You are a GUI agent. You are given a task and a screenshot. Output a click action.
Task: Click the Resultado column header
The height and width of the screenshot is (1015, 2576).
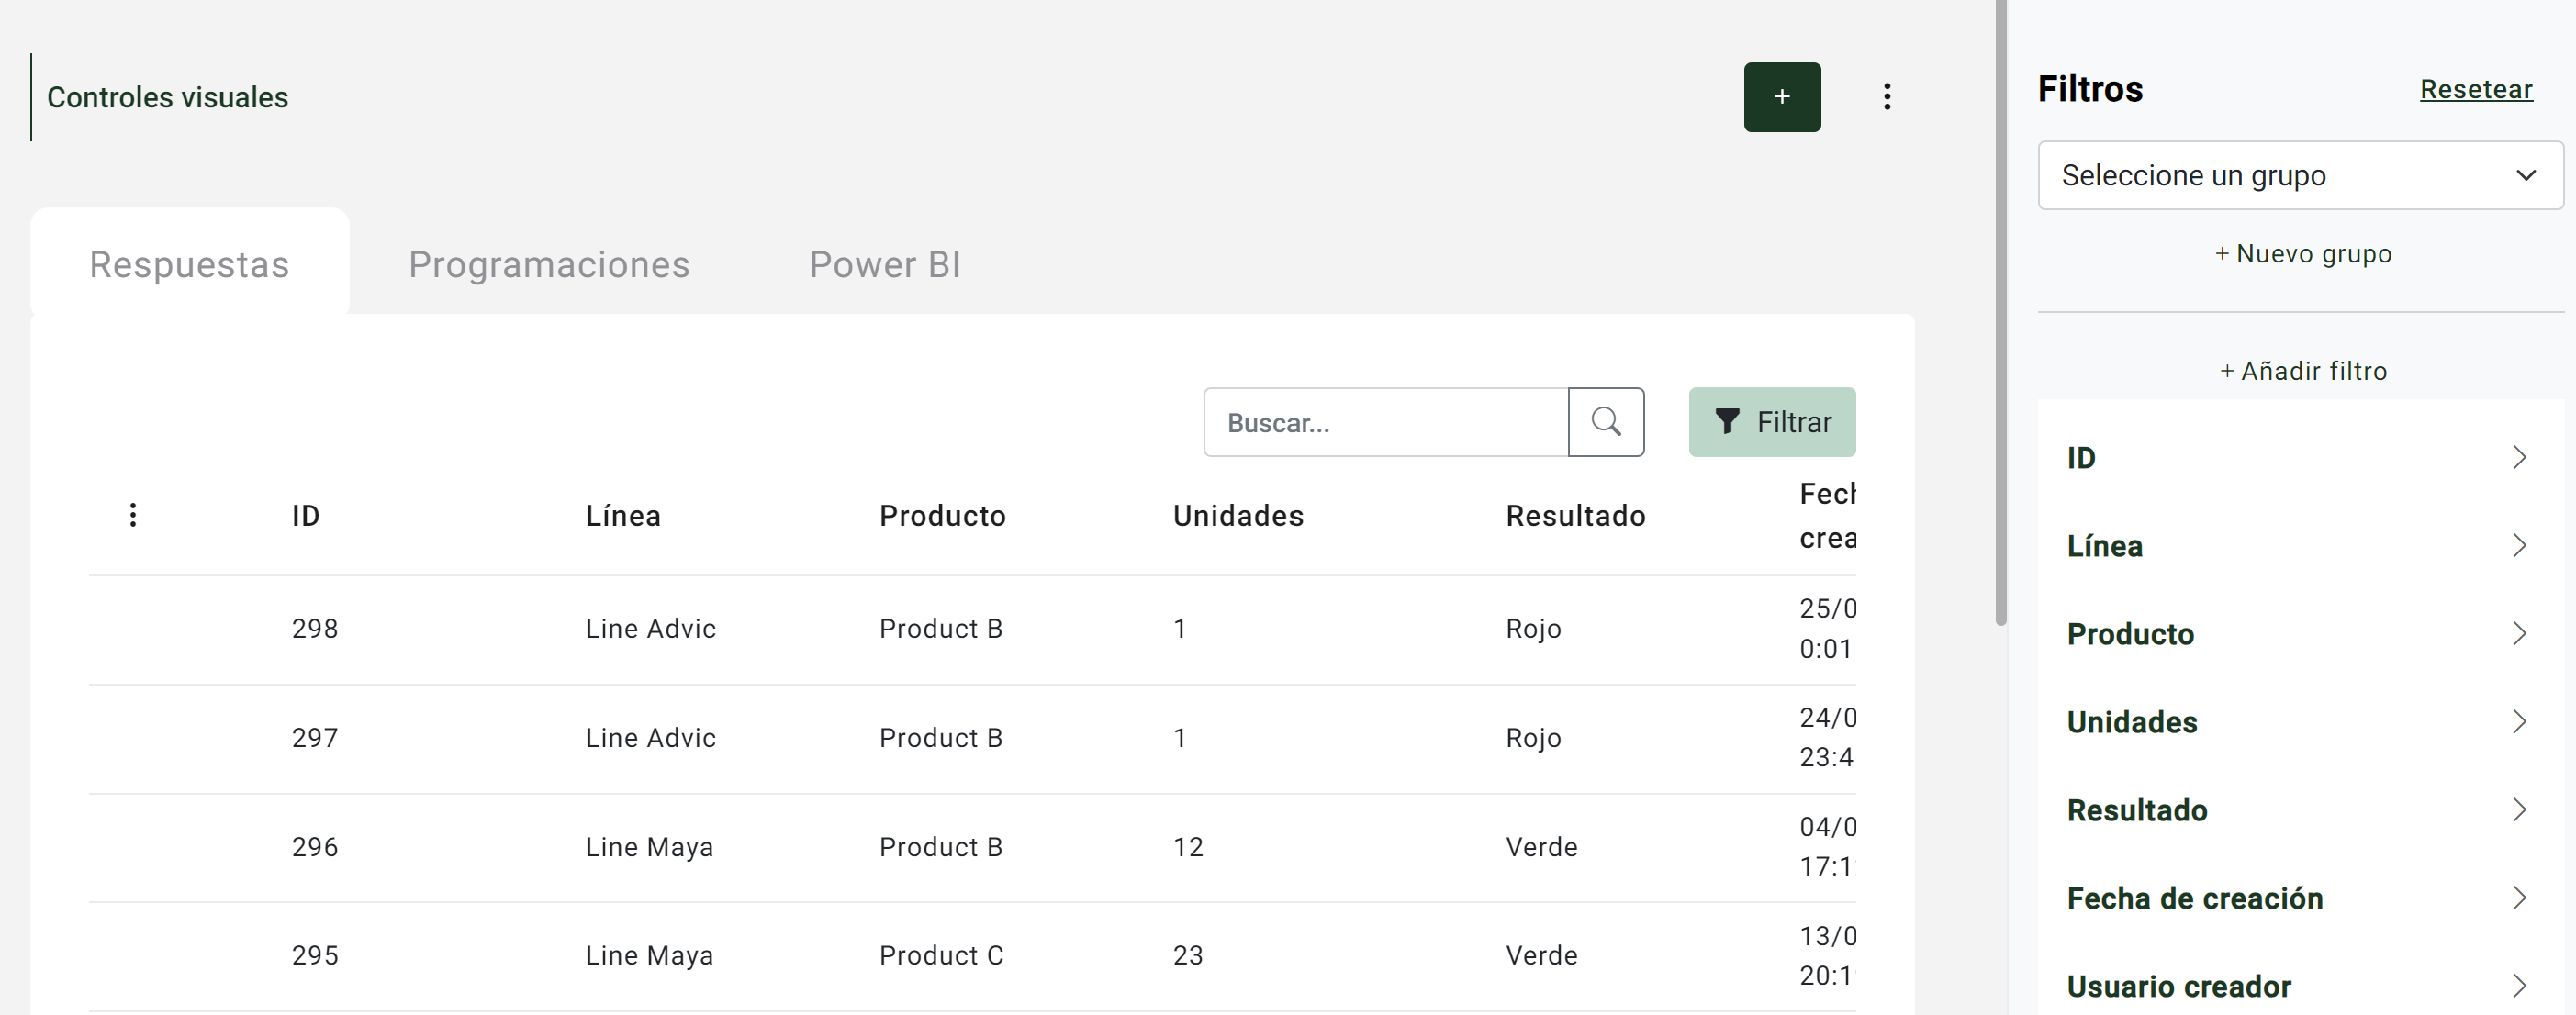pyautogui.click(x=1575, y=516)
